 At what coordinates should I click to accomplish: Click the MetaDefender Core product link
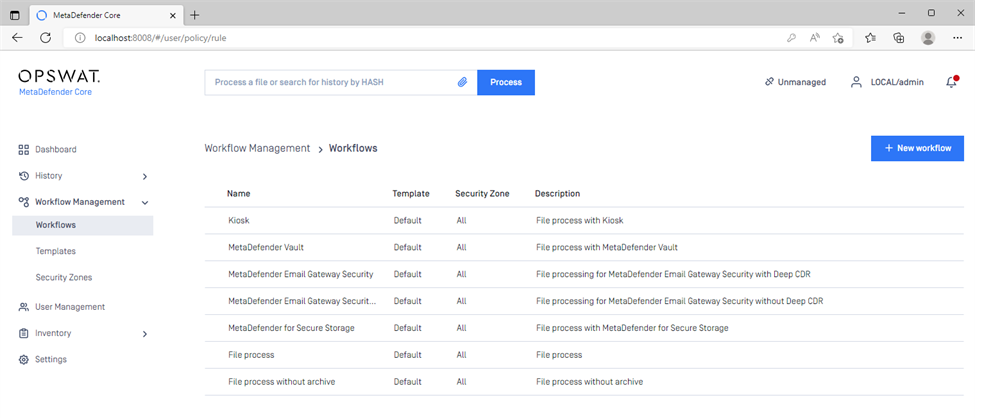[55, 92]
